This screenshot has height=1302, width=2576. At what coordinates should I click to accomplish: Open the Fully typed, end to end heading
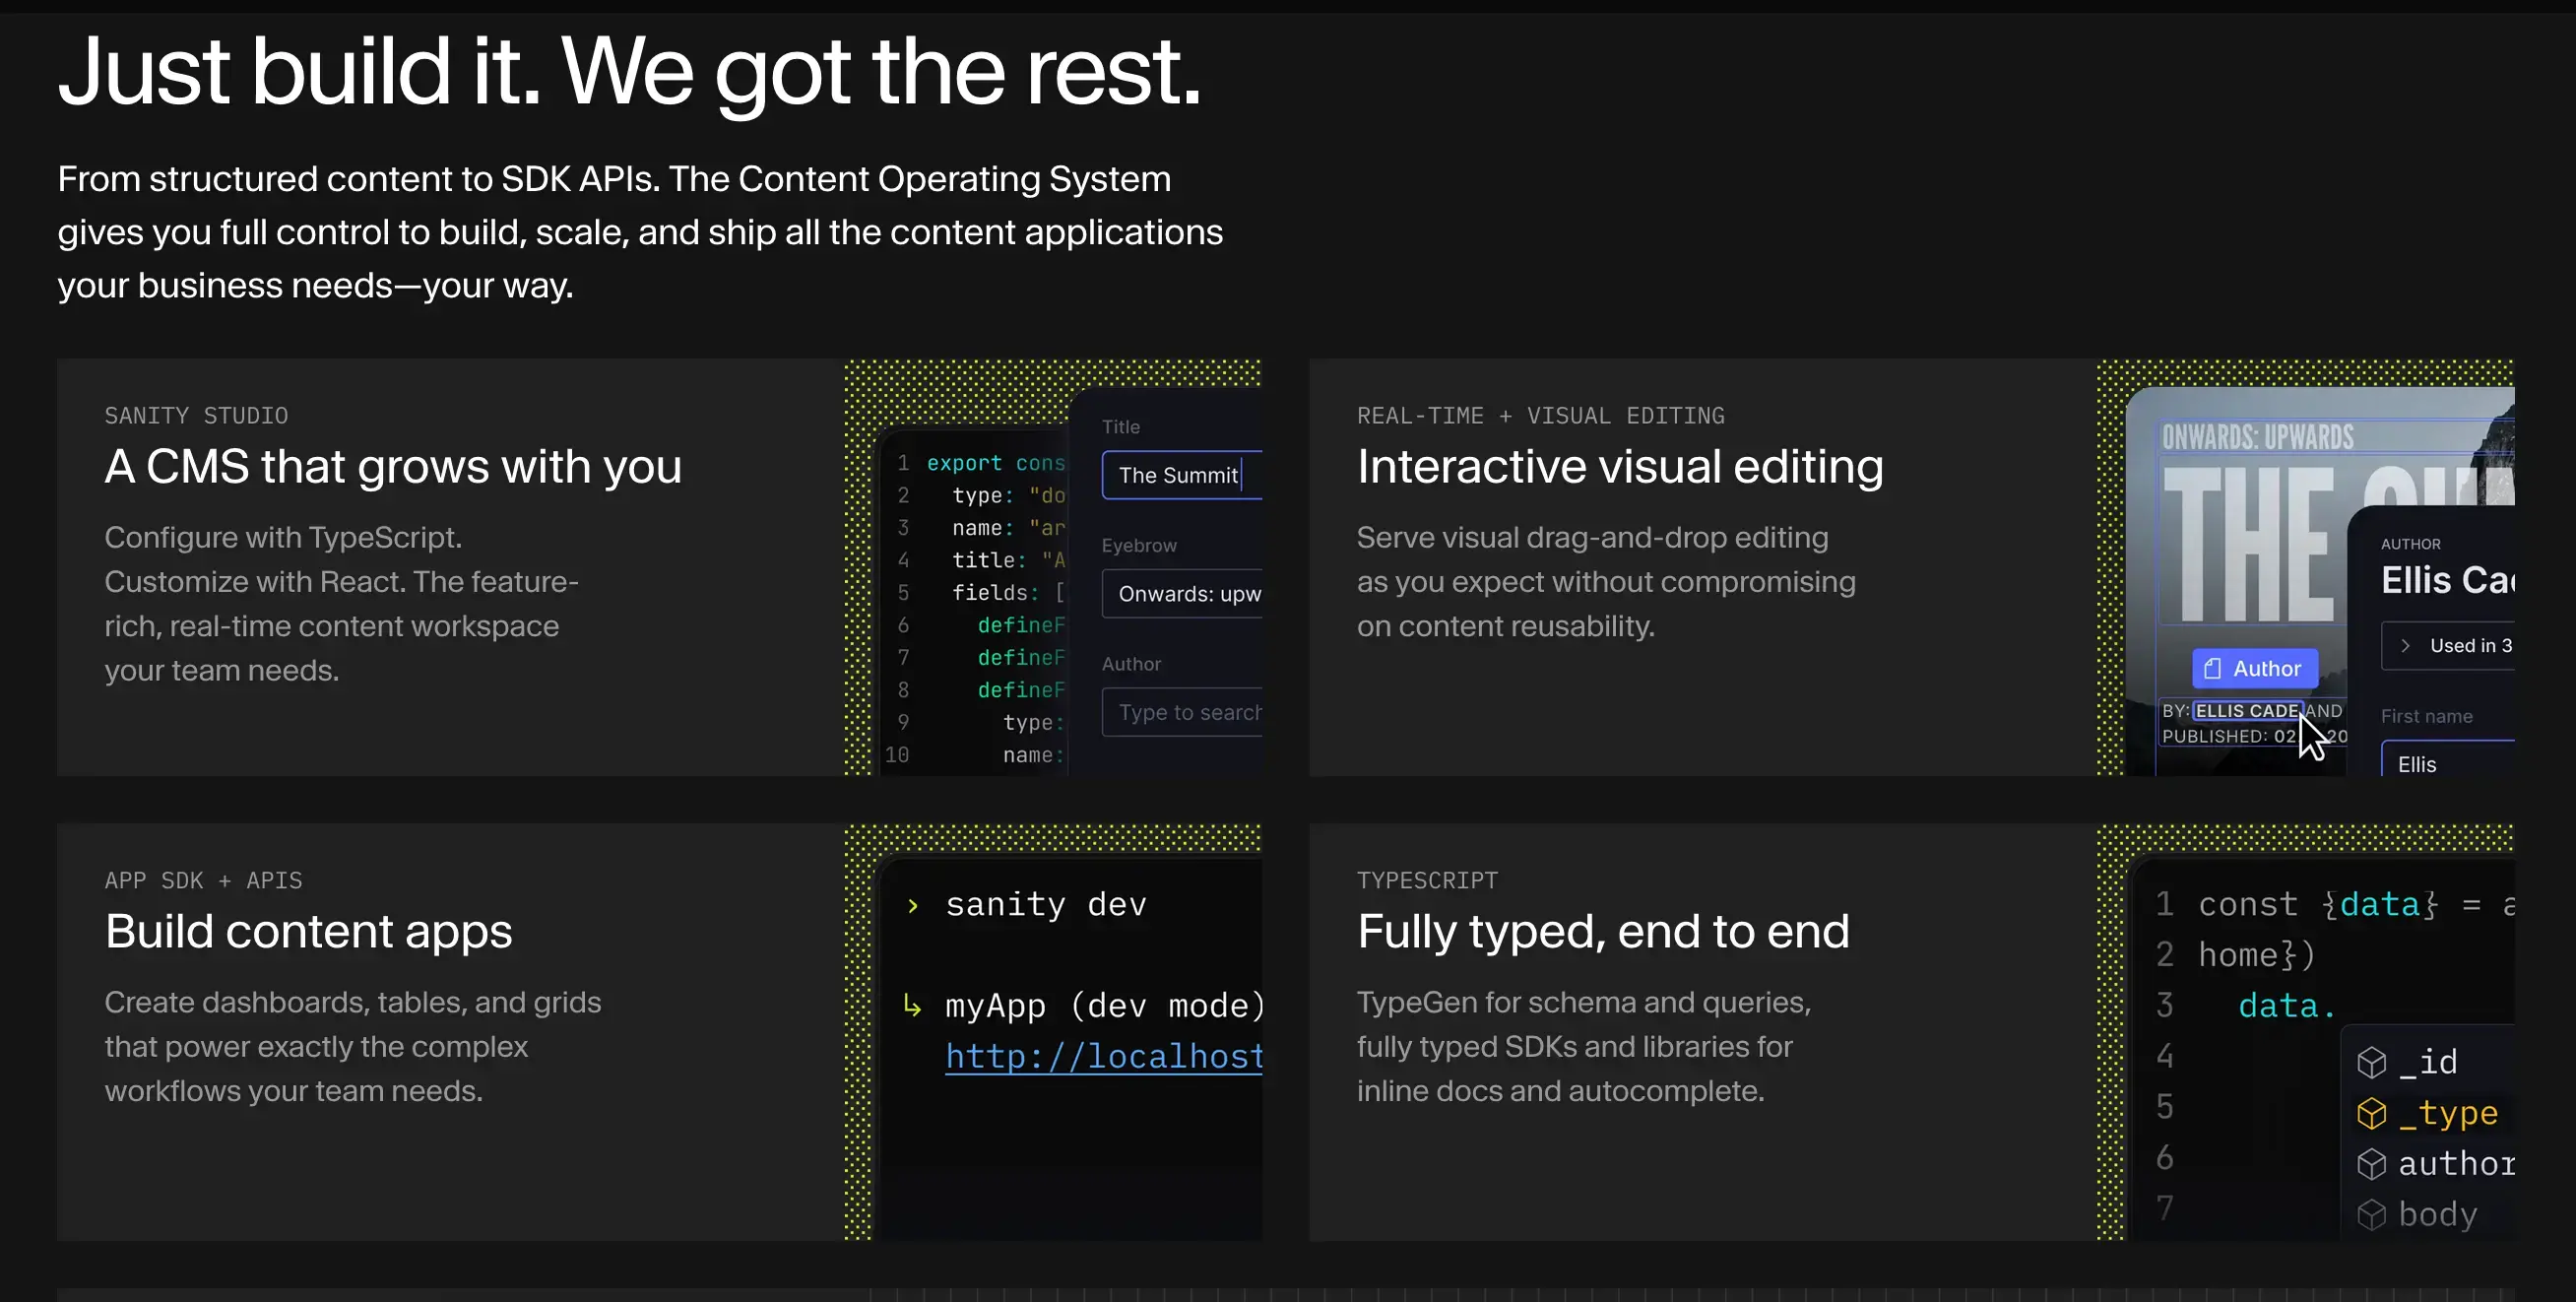coord(1603,931)
